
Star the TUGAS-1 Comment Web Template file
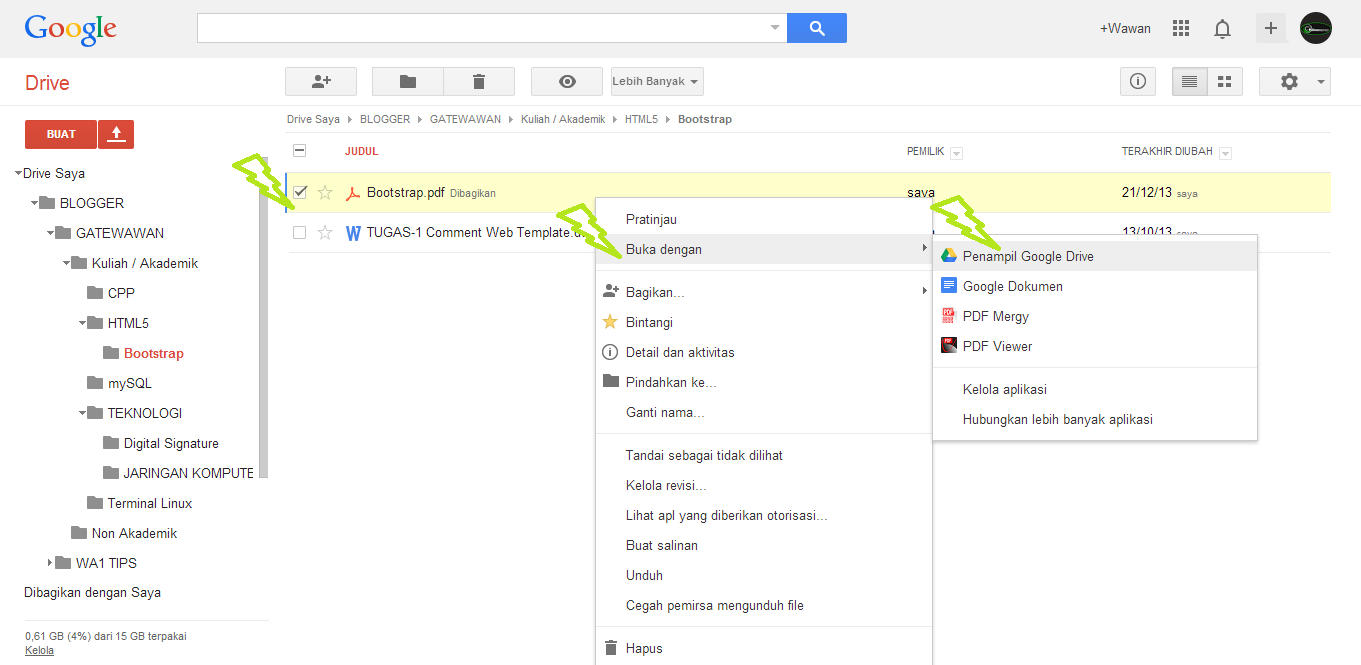click(325, 233)
